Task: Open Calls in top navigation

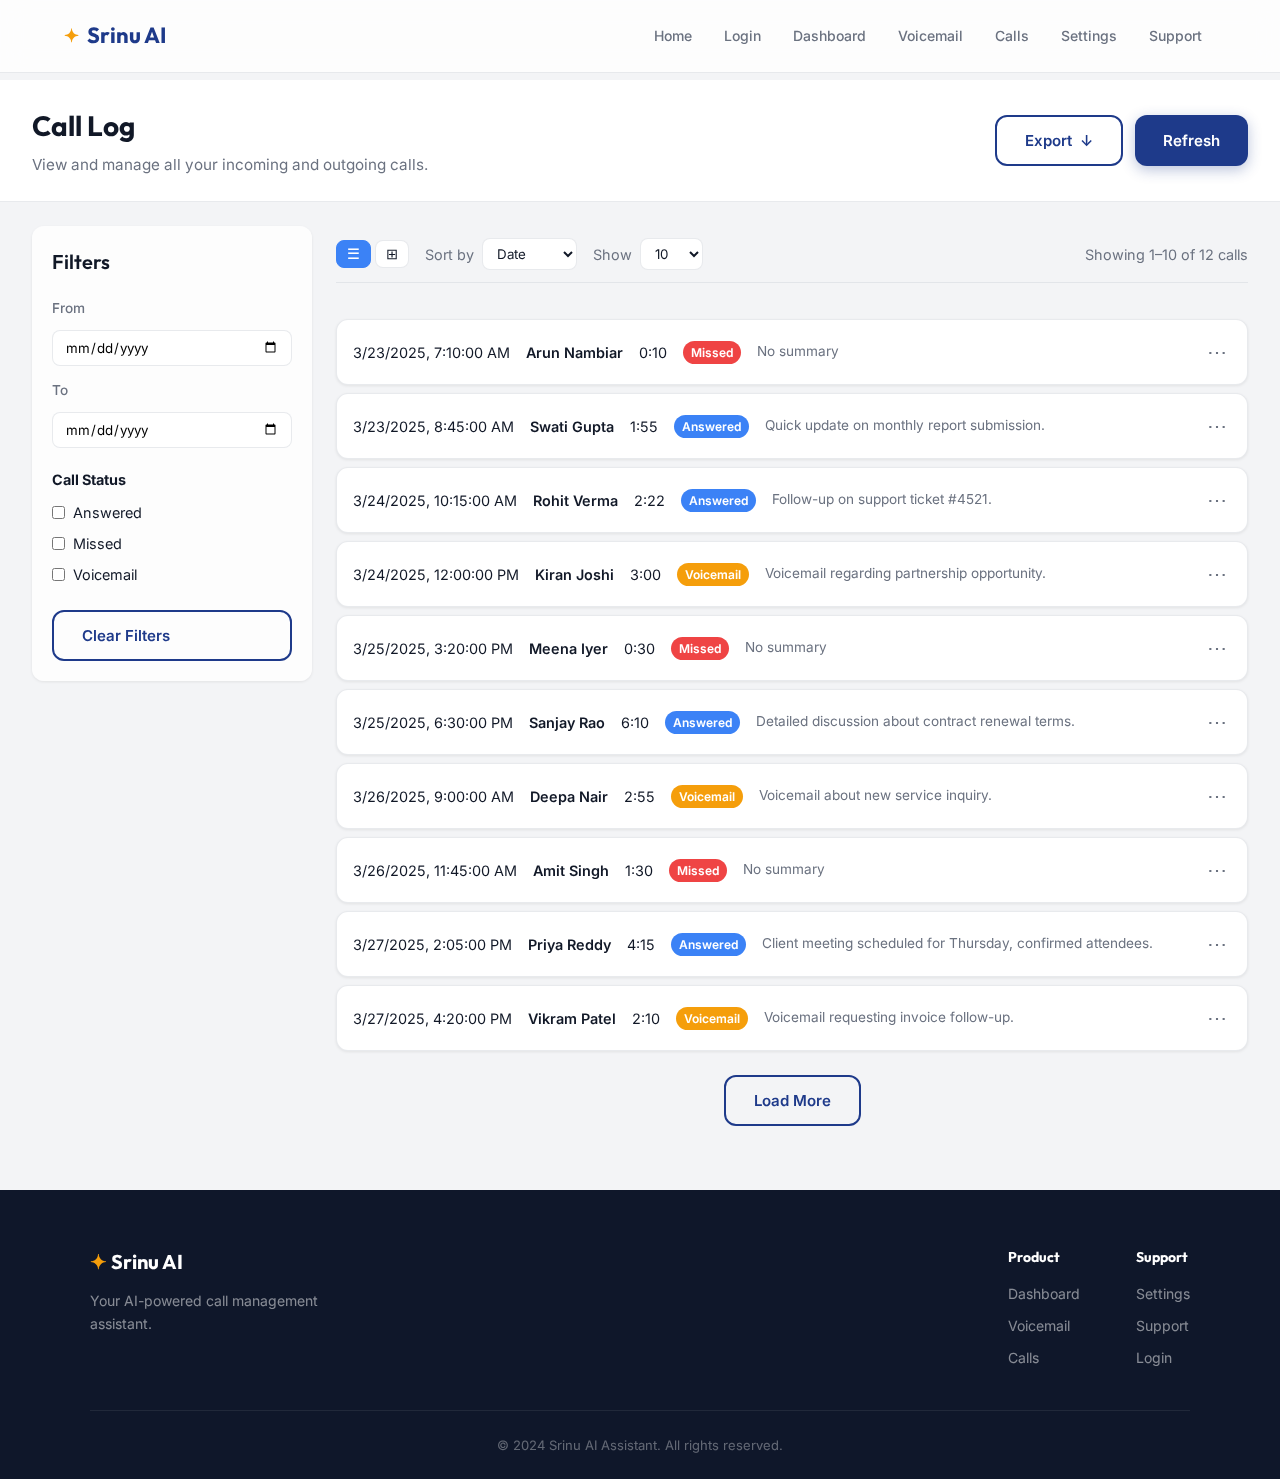Action: 1011,36
